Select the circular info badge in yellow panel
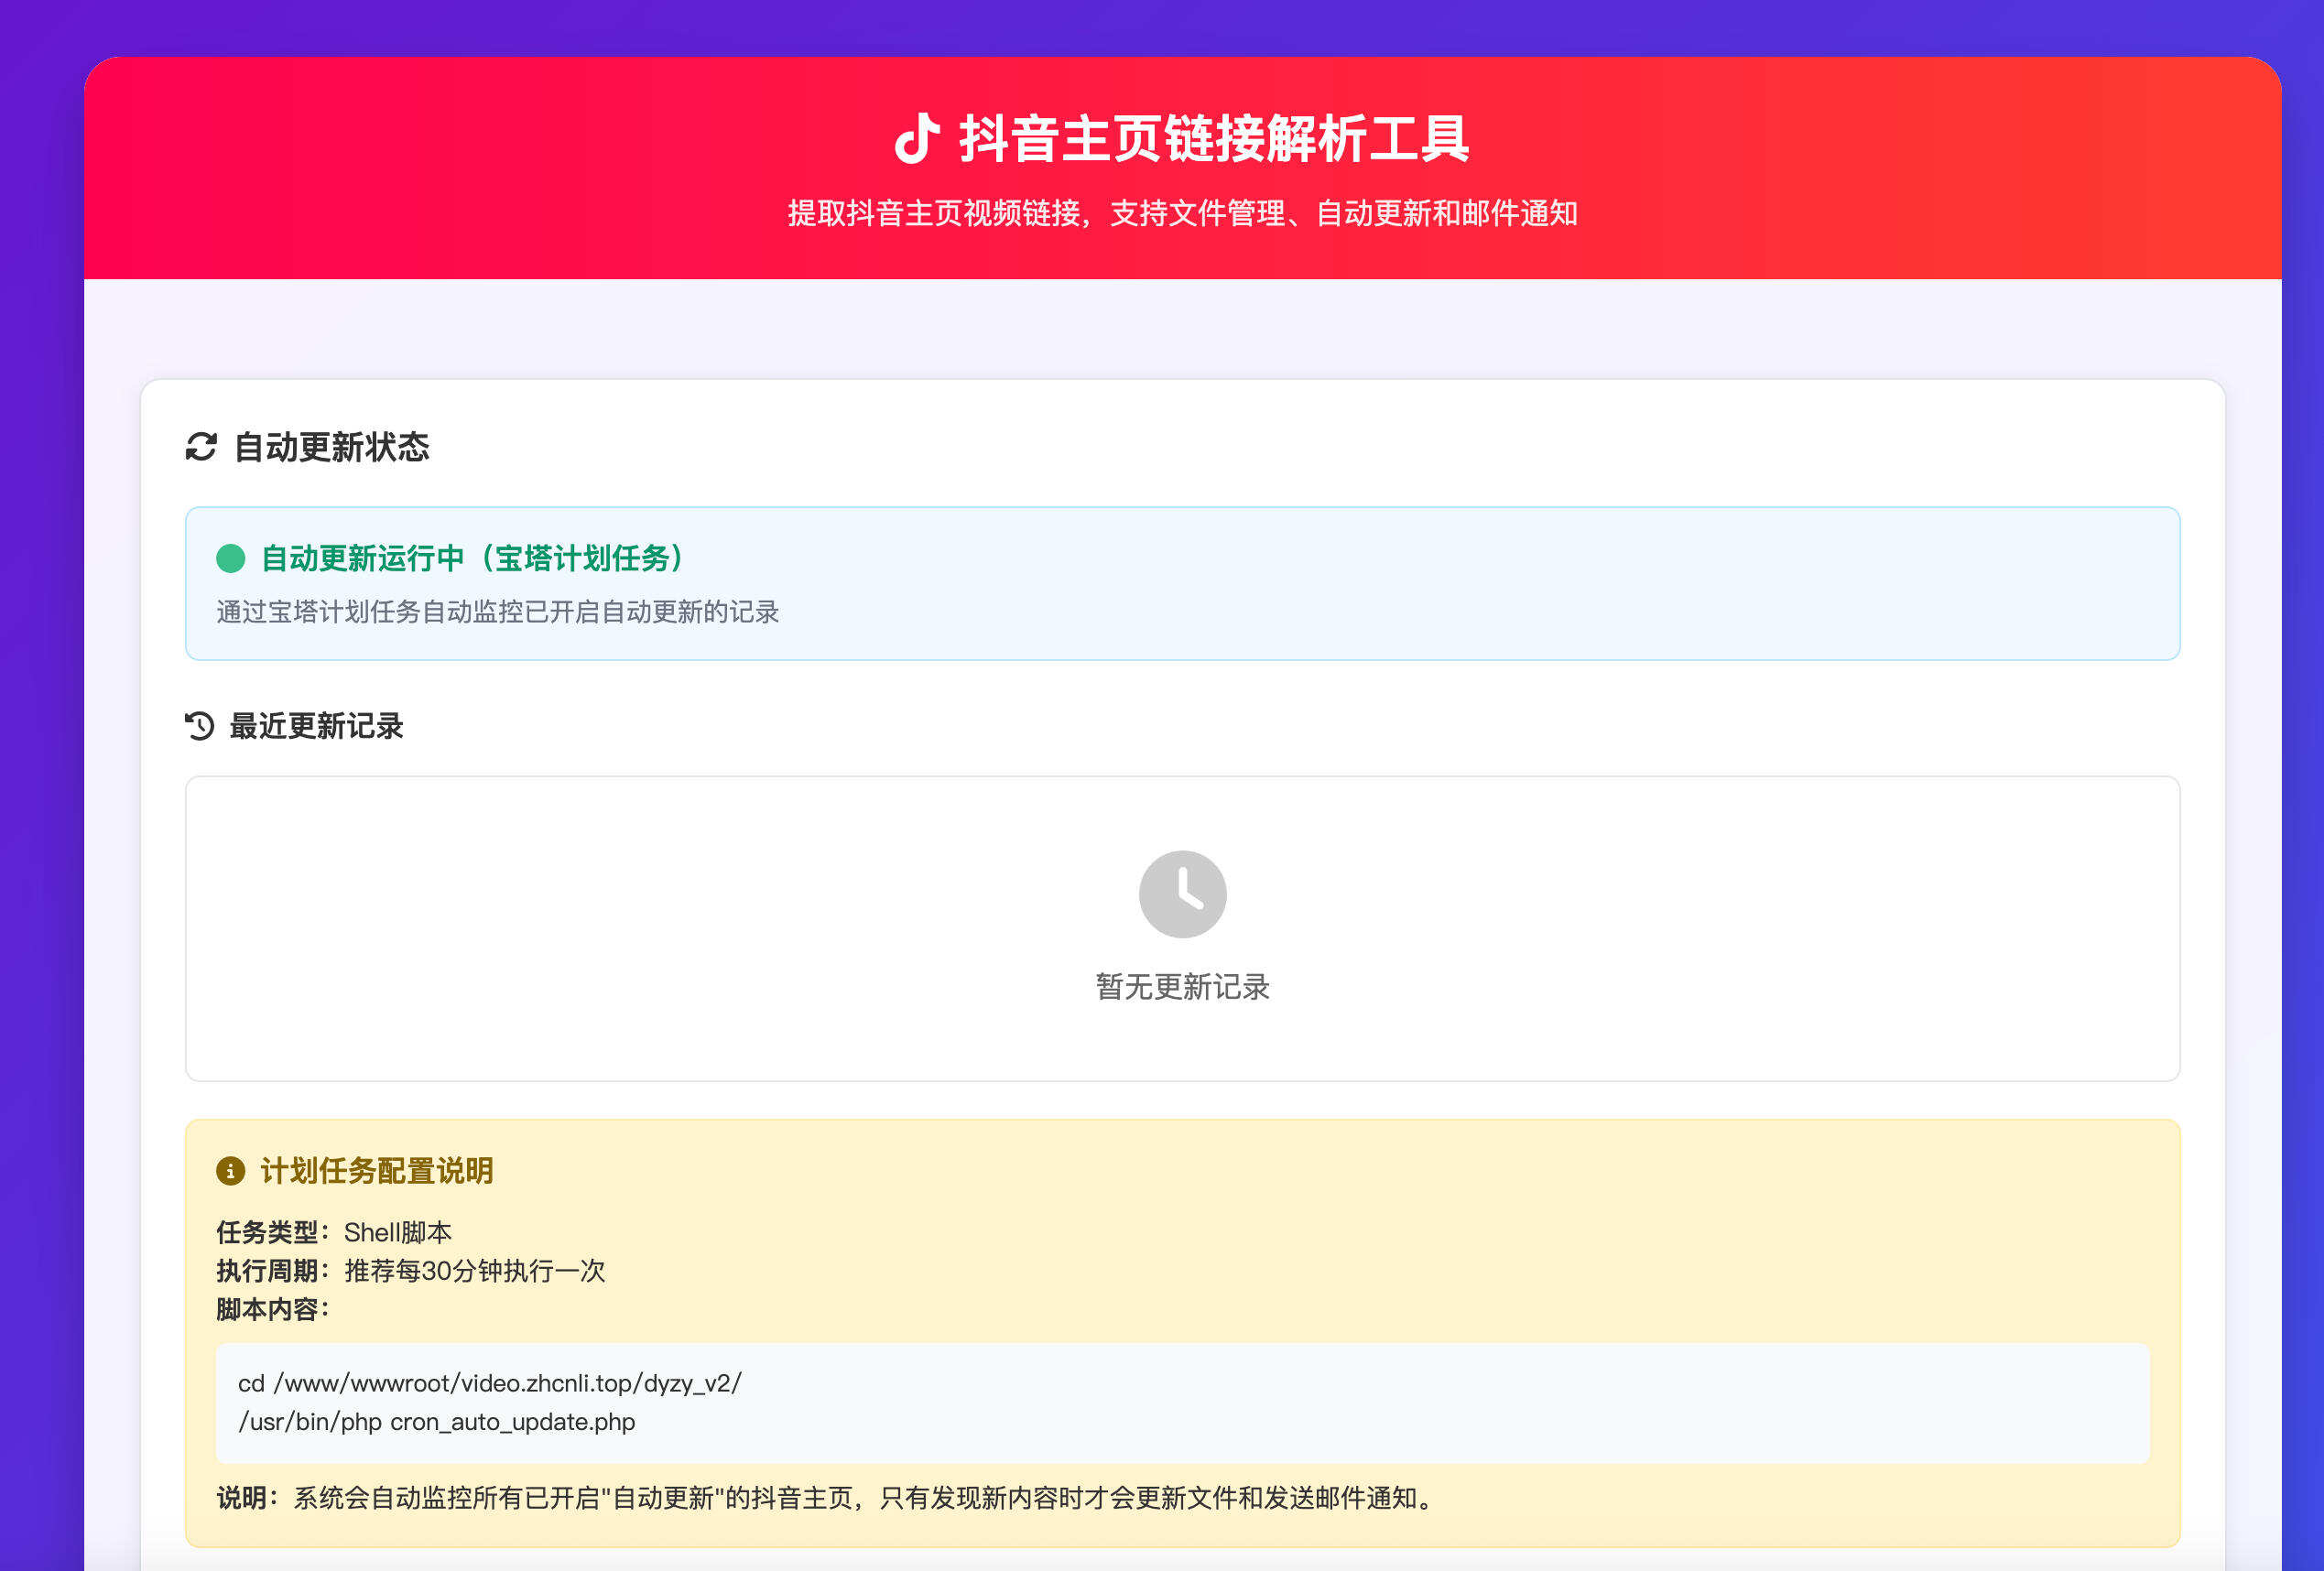This screenshot has height=1571, width=2324. tap(231, 1170)
